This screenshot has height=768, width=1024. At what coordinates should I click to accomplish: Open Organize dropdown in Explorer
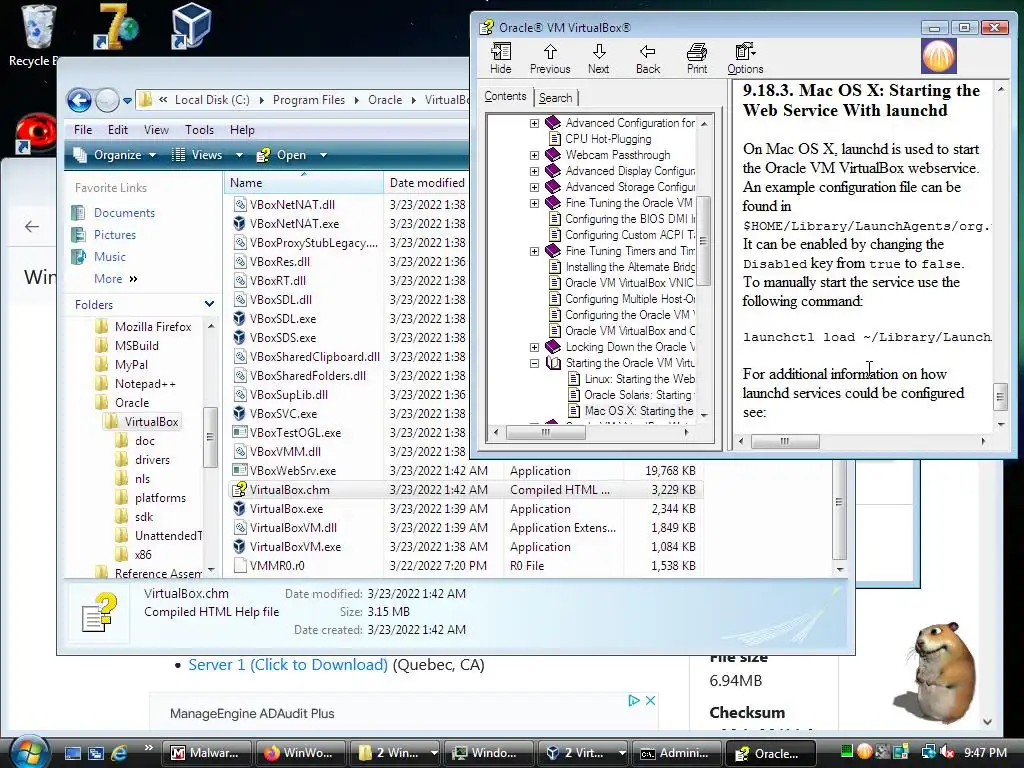tap(115, 155)
